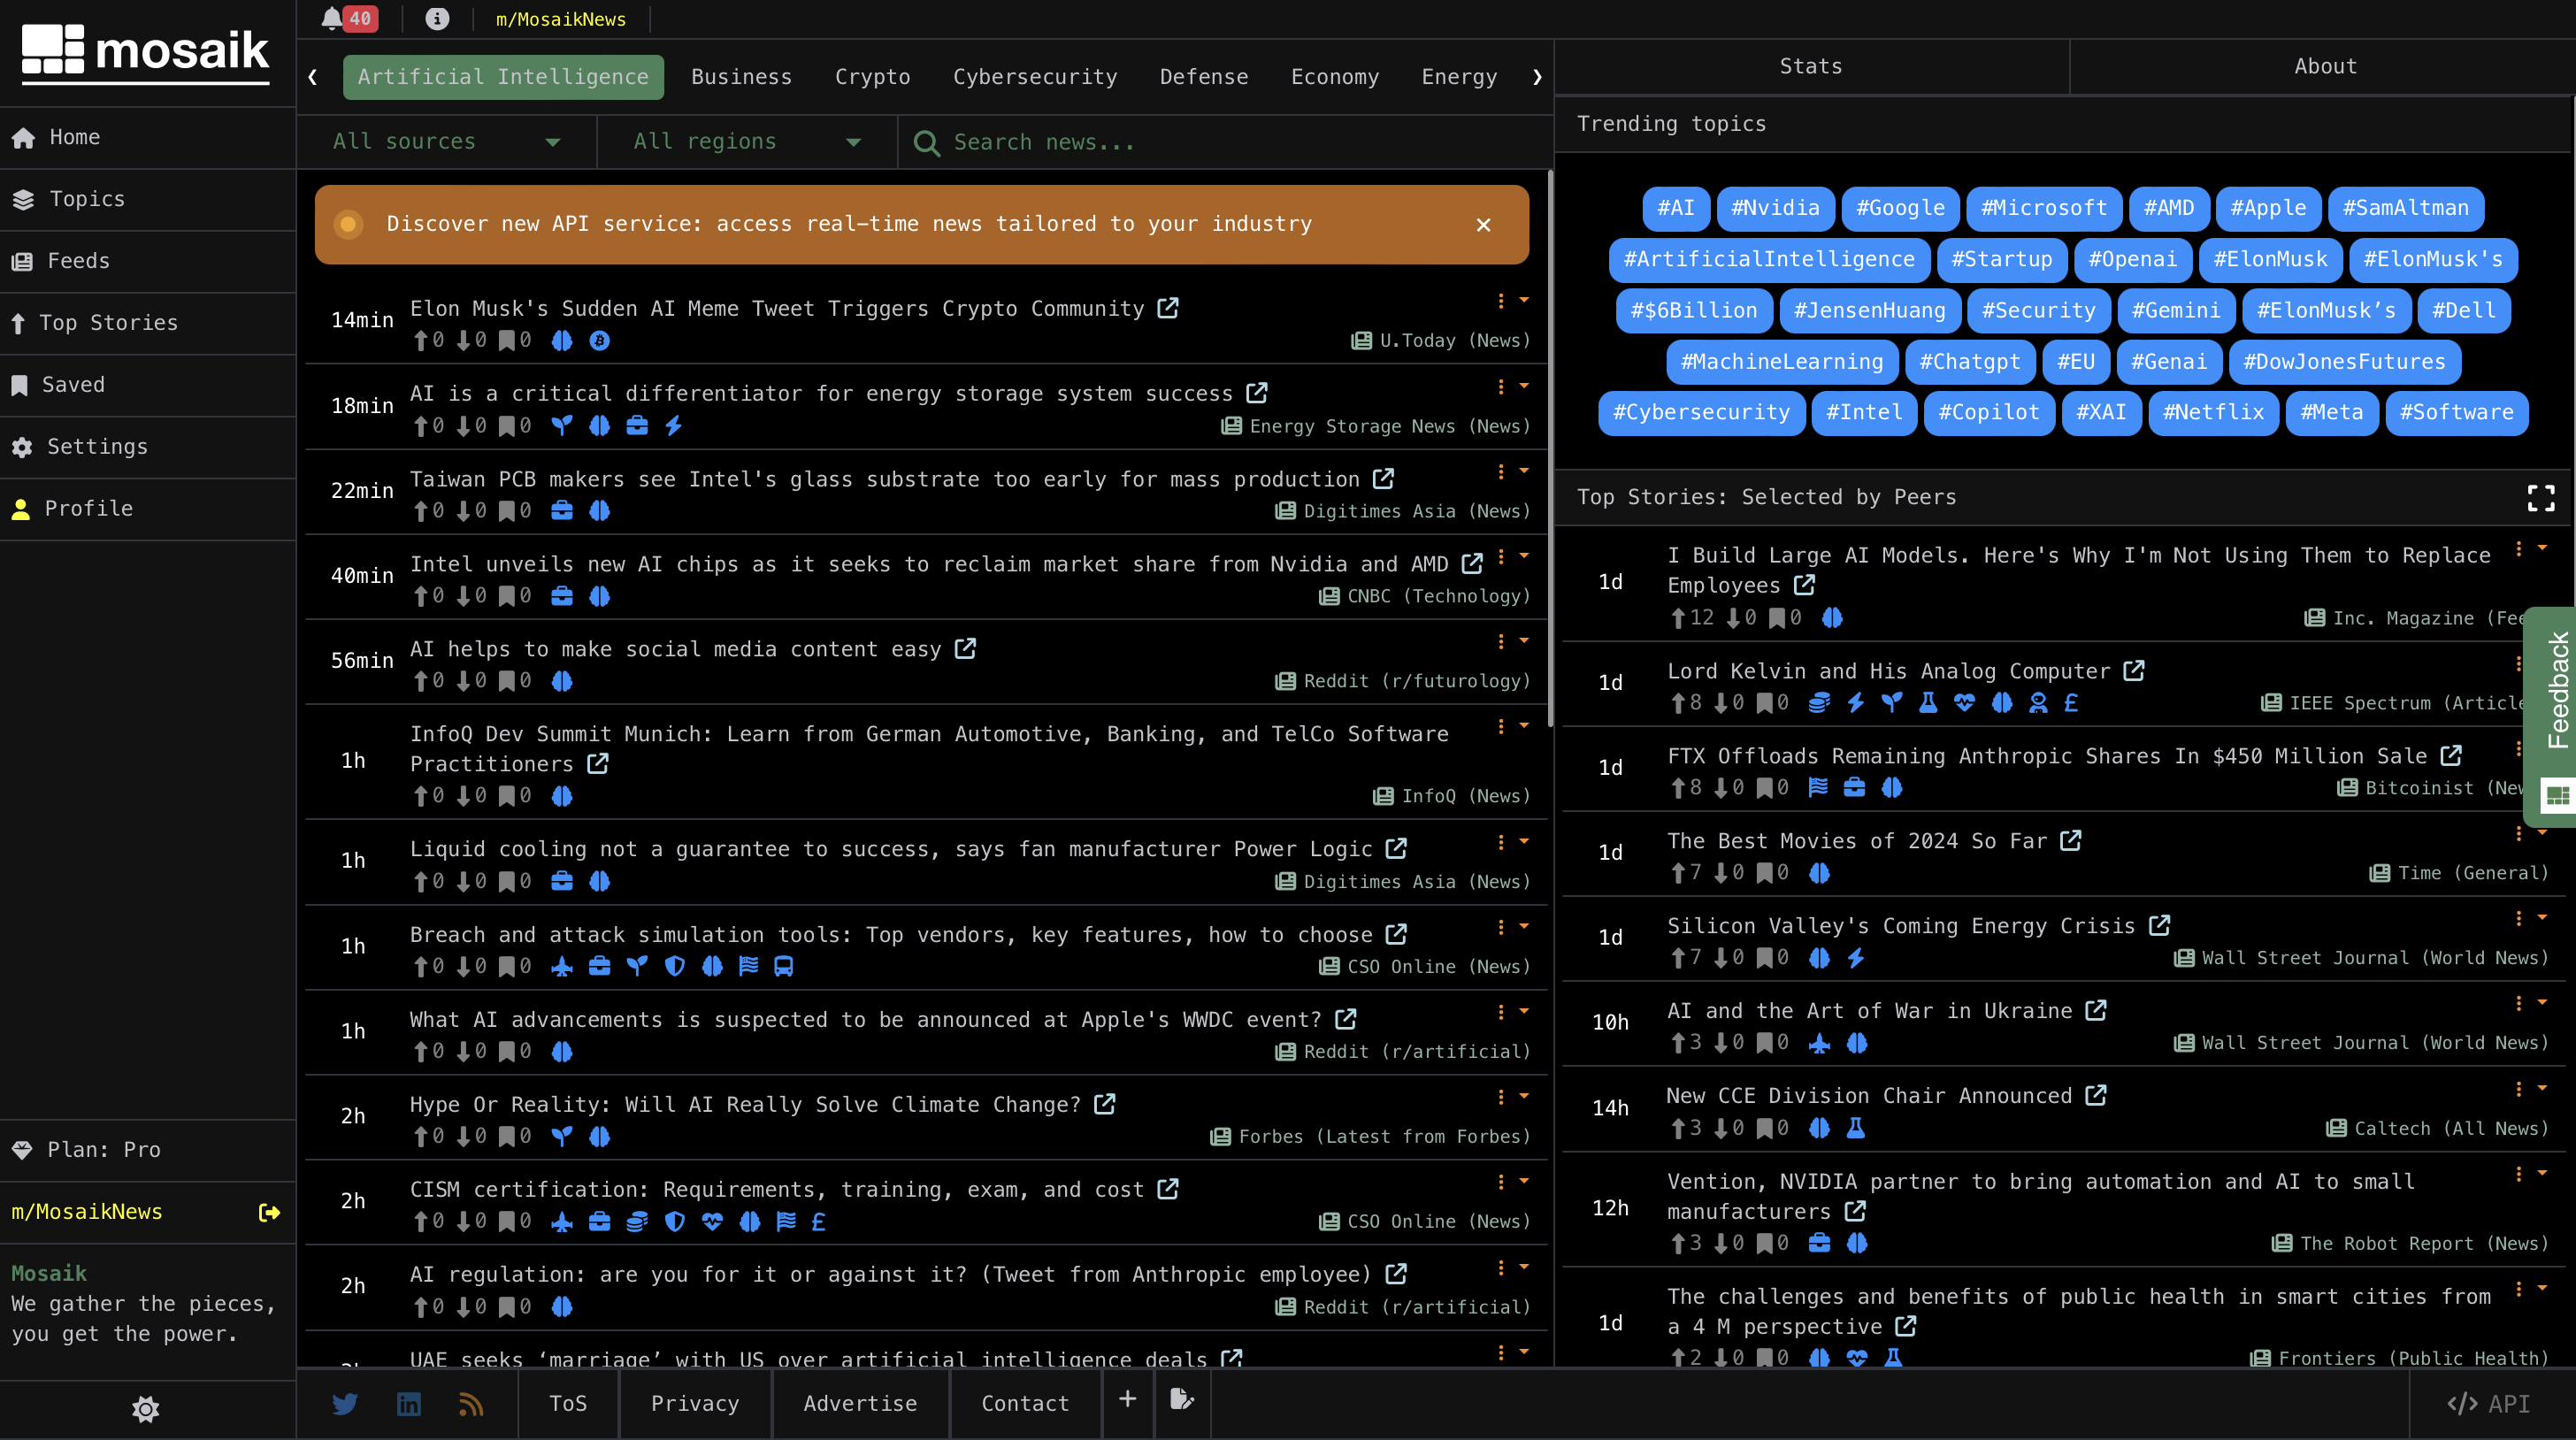
Task: Open the All regions dropdown
Action: 746,142
